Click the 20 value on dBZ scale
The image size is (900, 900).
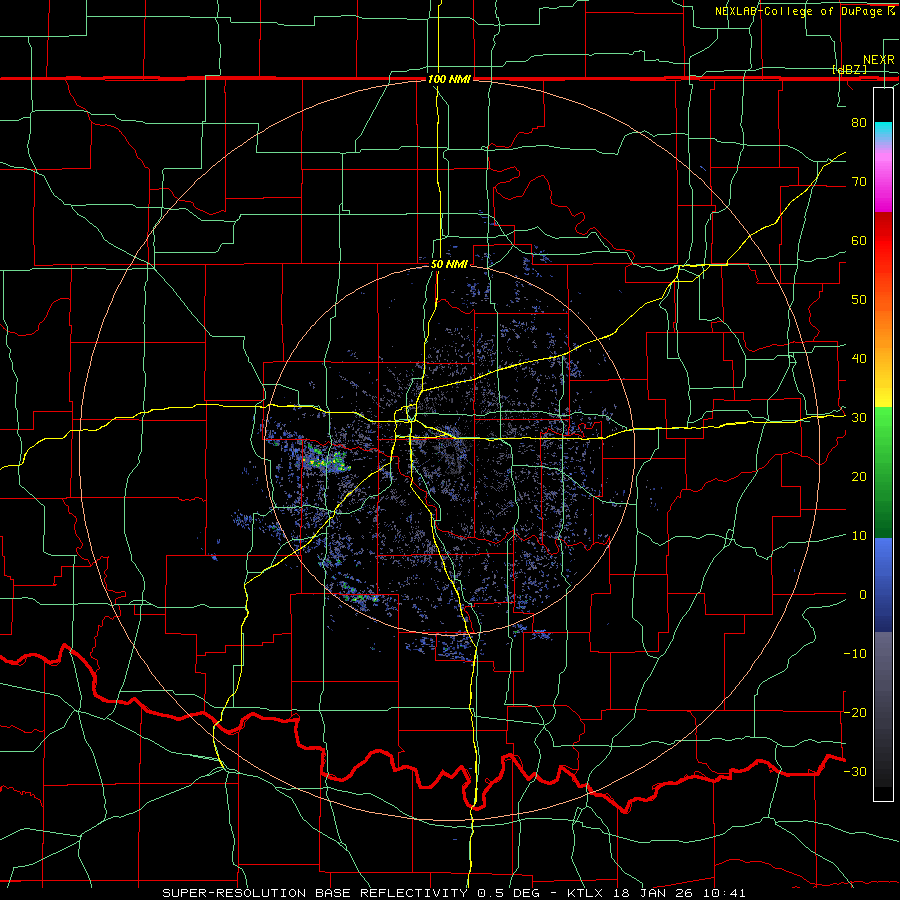[x=859, y=477]
